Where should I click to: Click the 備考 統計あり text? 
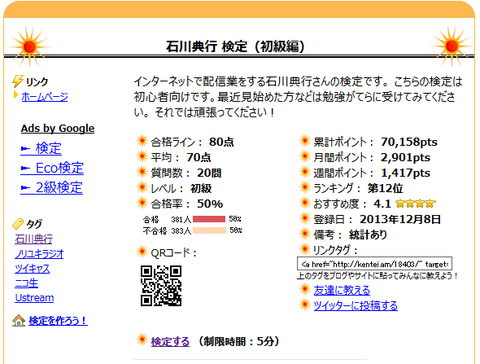coord(350,235)
